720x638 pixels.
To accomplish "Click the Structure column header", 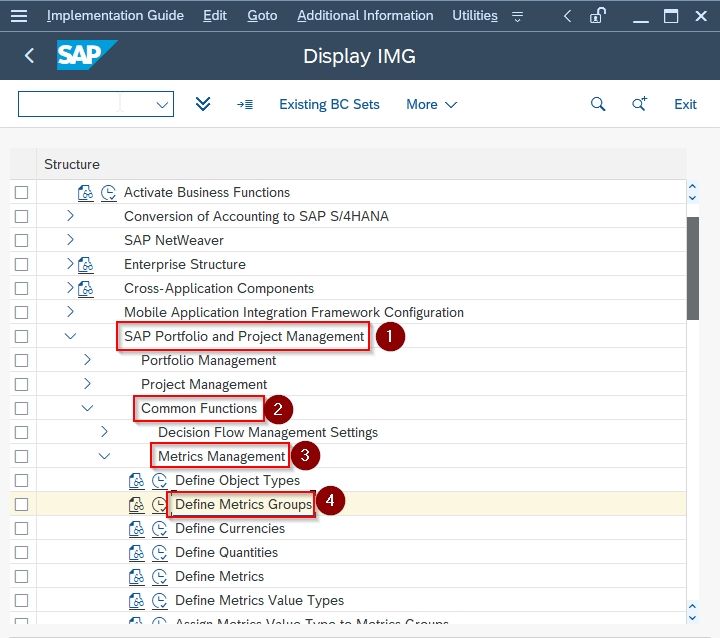I will [x=361, y=164].
